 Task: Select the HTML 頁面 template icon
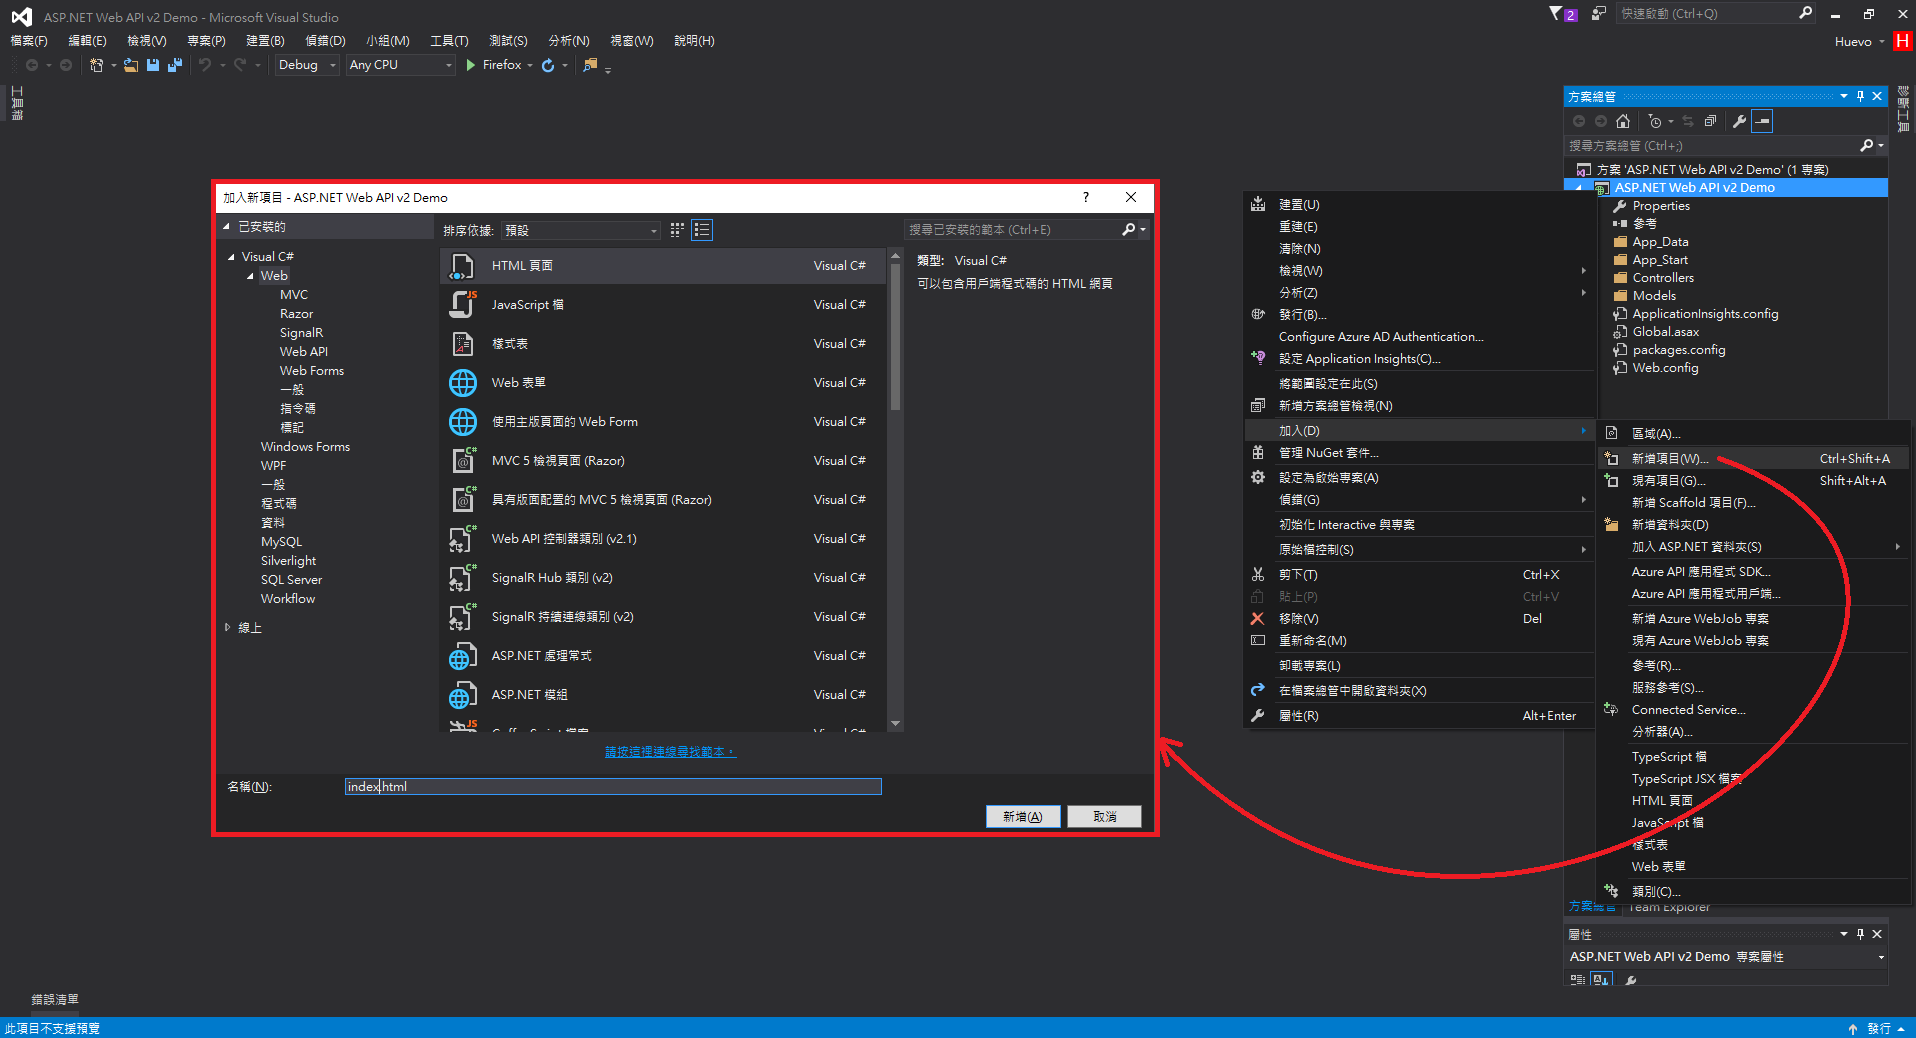pyautogui.click(x=463, y=266)
